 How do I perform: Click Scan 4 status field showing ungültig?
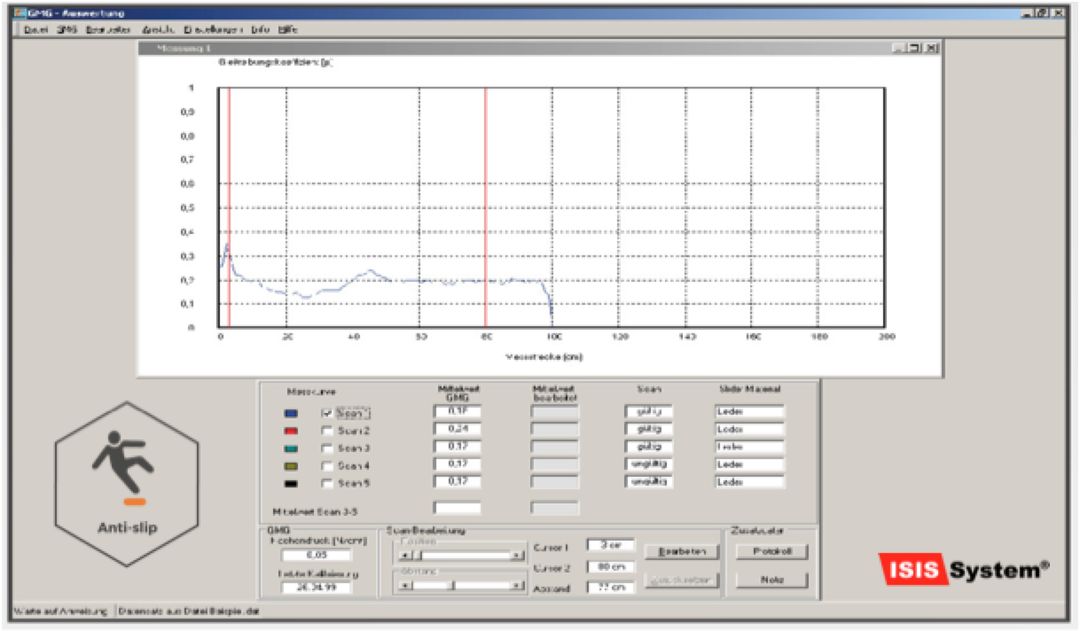click(649, 464)
